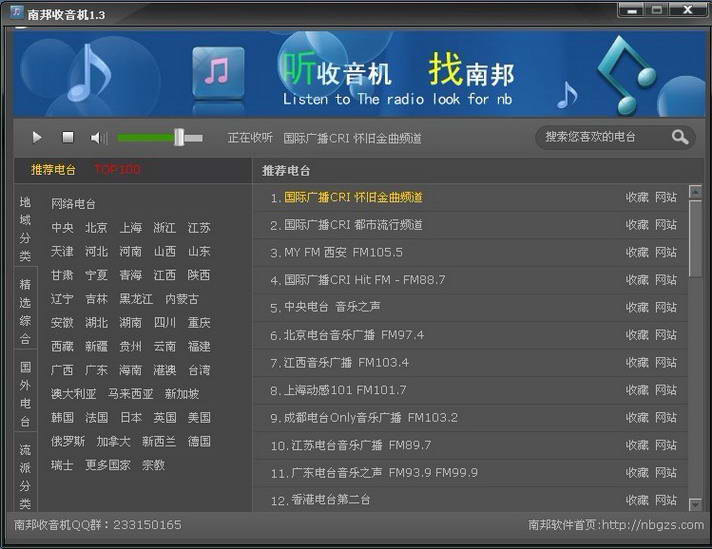The width and height of the screenshot is (712, 549).
Task: Select the 流派分类 side category
Action: [x=25, y=477]
